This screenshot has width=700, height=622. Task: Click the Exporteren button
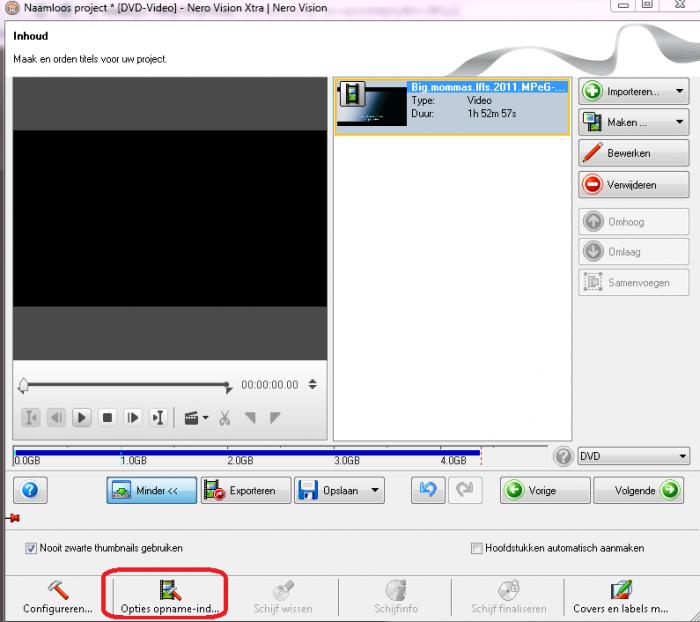[x=246, y=490]
